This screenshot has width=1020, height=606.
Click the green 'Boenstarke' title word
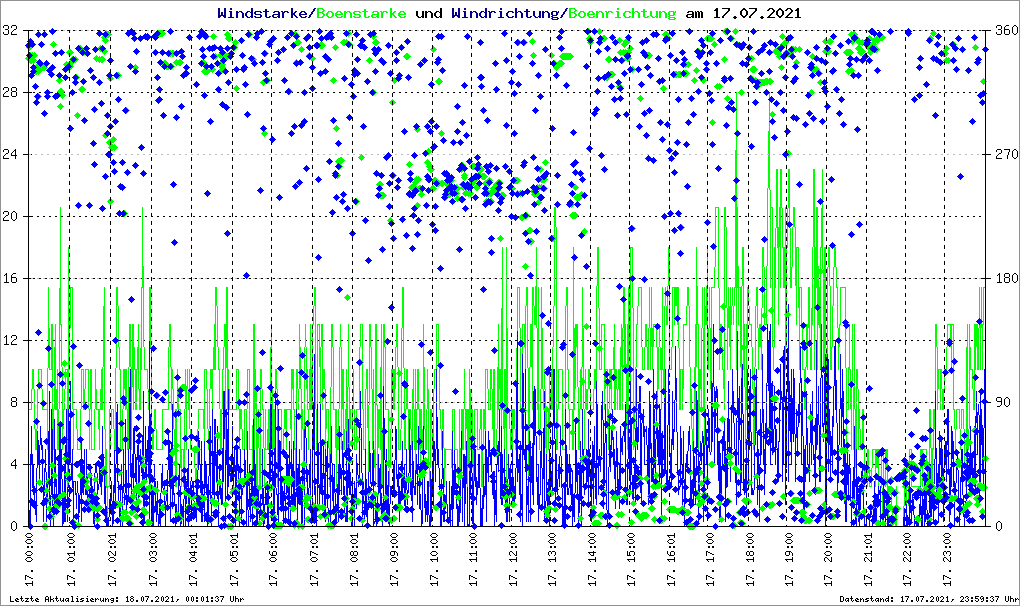pyautogui.click(x=362, y=13)
